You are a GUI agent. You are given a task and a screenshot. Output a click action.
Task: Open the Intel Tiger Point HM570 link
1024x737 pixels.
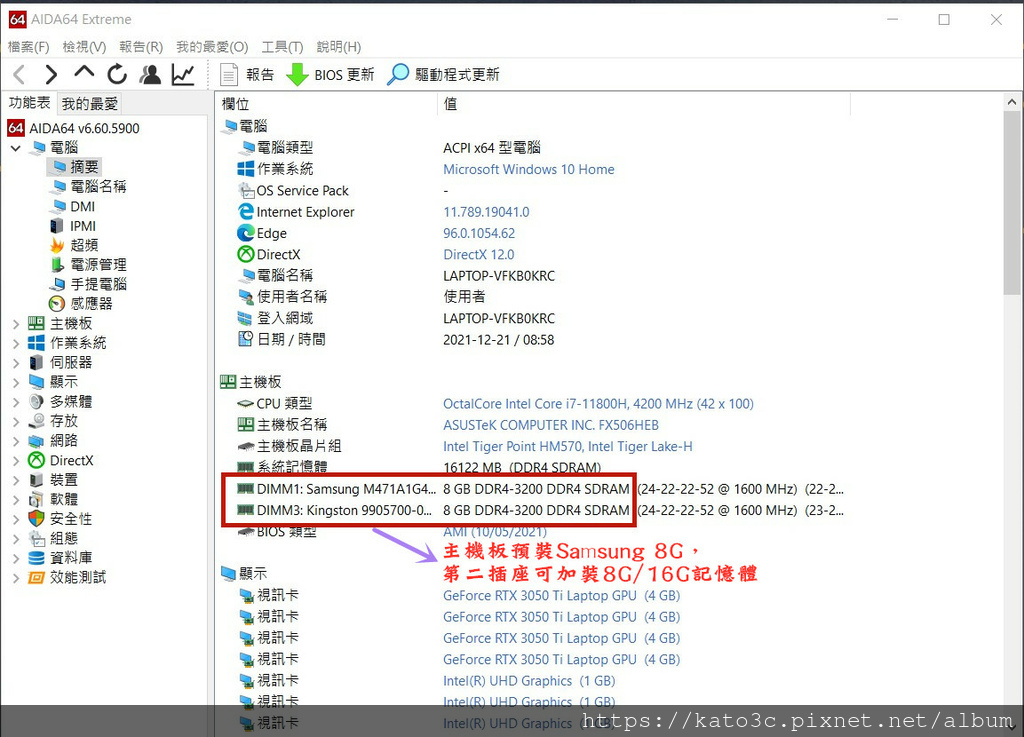[568, 447]
